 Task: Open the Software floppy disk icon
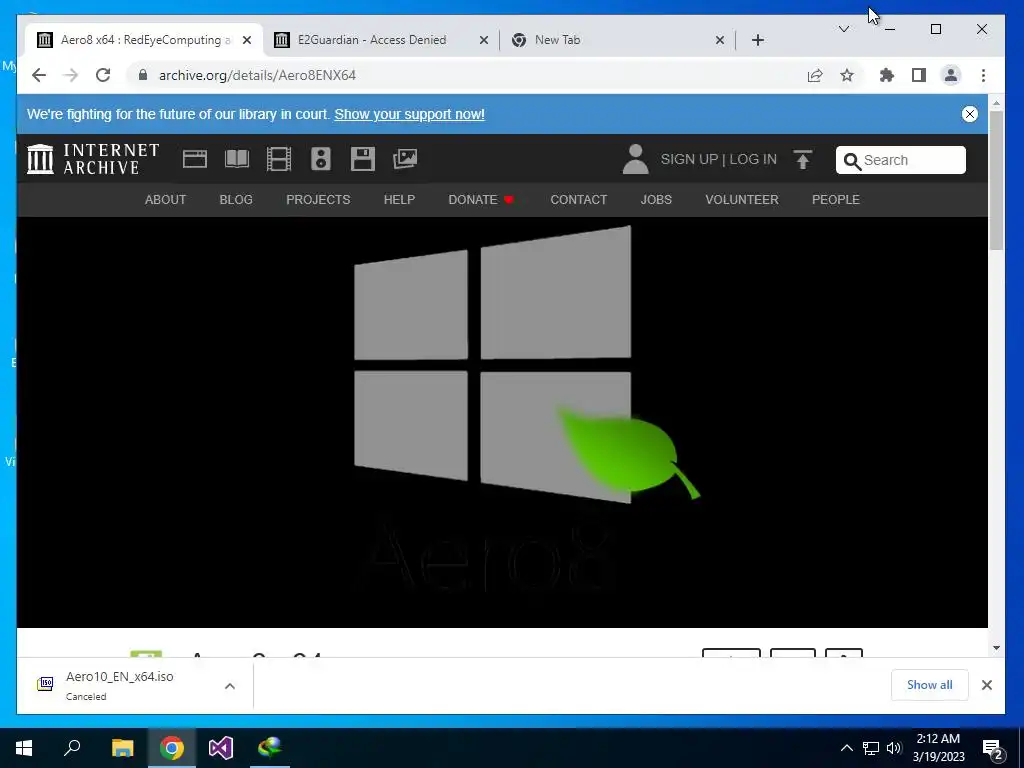pyautogui.click(x=362, y=159)
